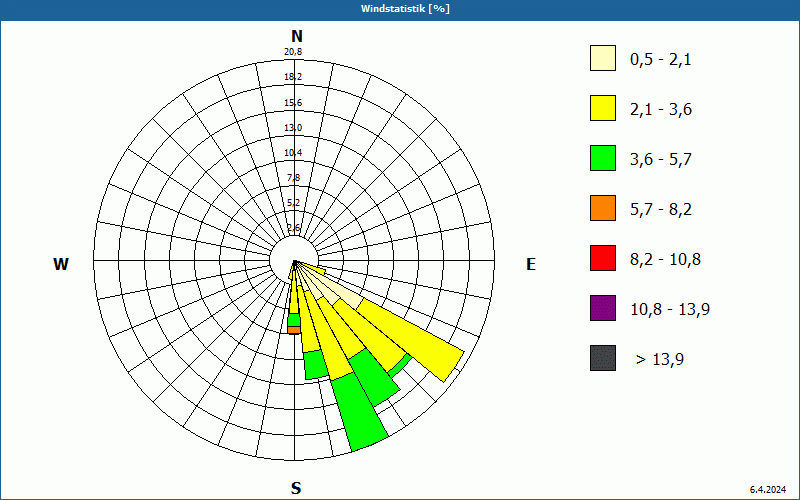Click the 10,4 axis value
The width and height of the screenshot is (800, 500).
point(293,153)
